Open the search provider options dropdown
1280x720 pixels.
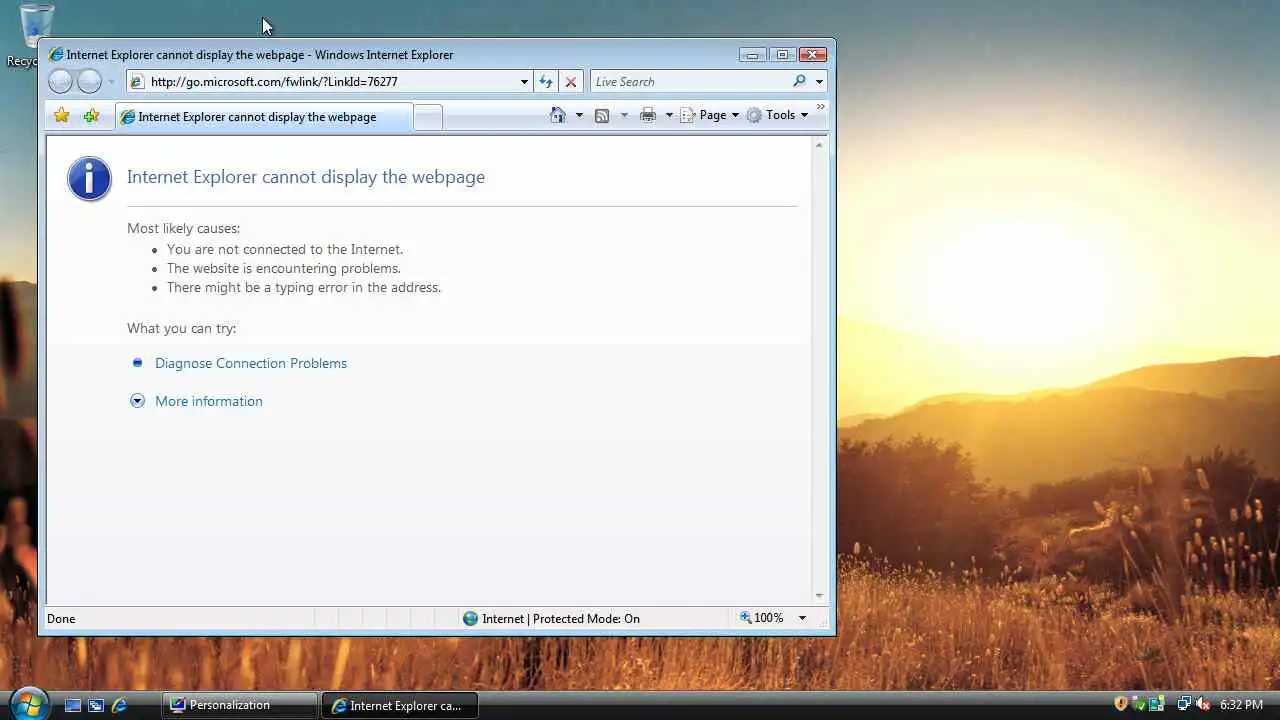[819, 82]
